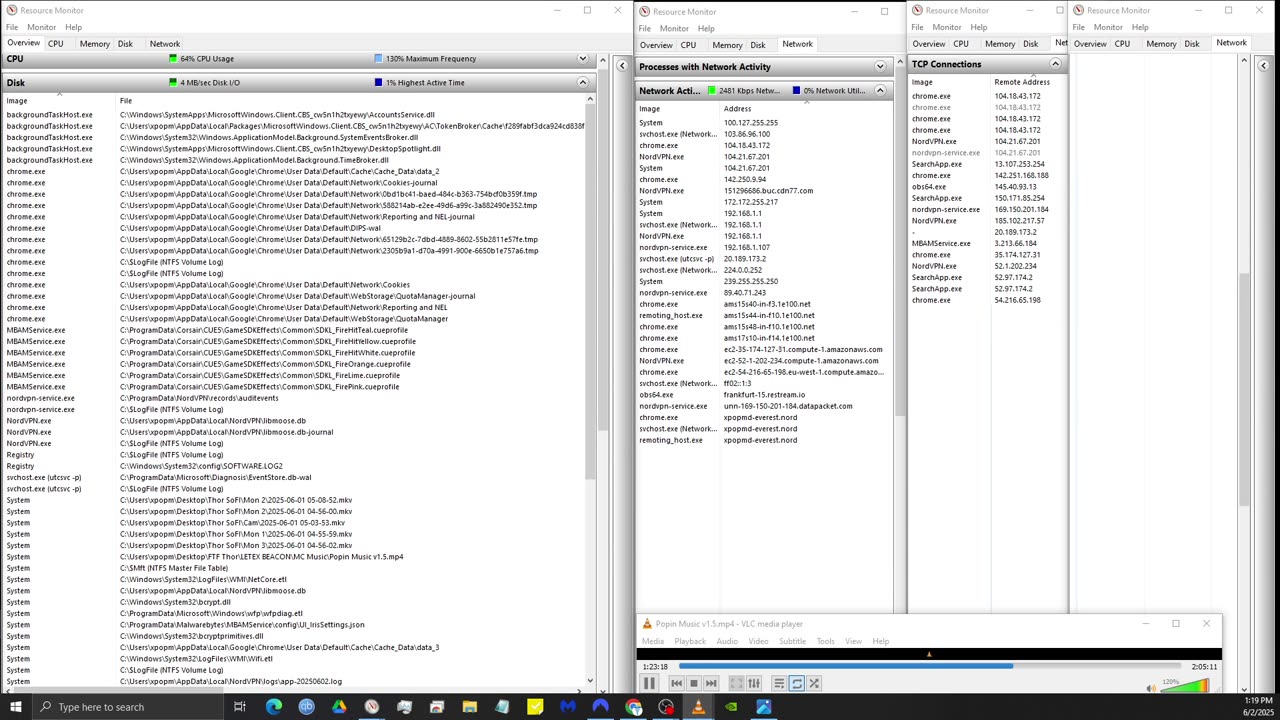1280x720 pixels.
Task: Toggle VLC loop mode
Action: tap(797, 684)
